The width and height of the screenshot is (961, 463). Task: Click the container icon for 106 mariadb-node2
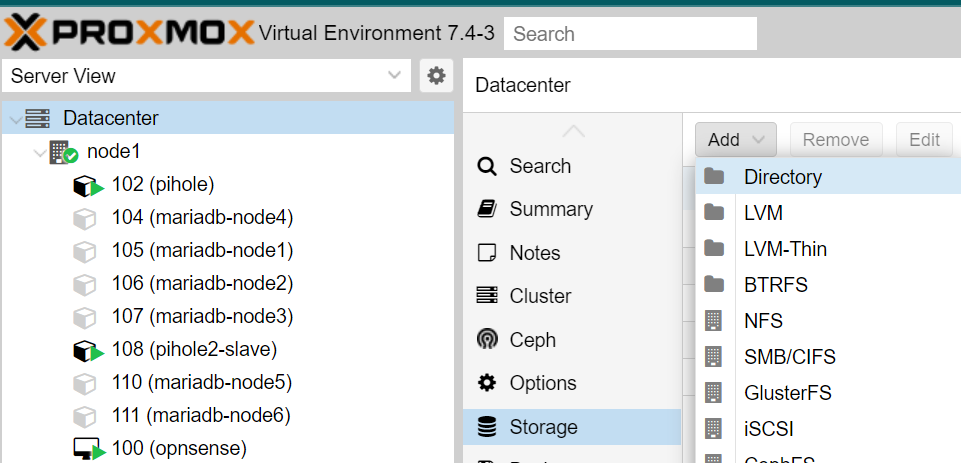point(85,285)
